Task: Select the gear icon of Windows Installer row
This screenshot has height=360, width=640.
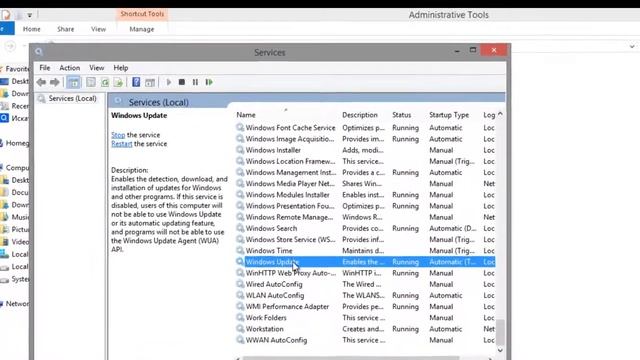Action: click(x=240, y=150)
